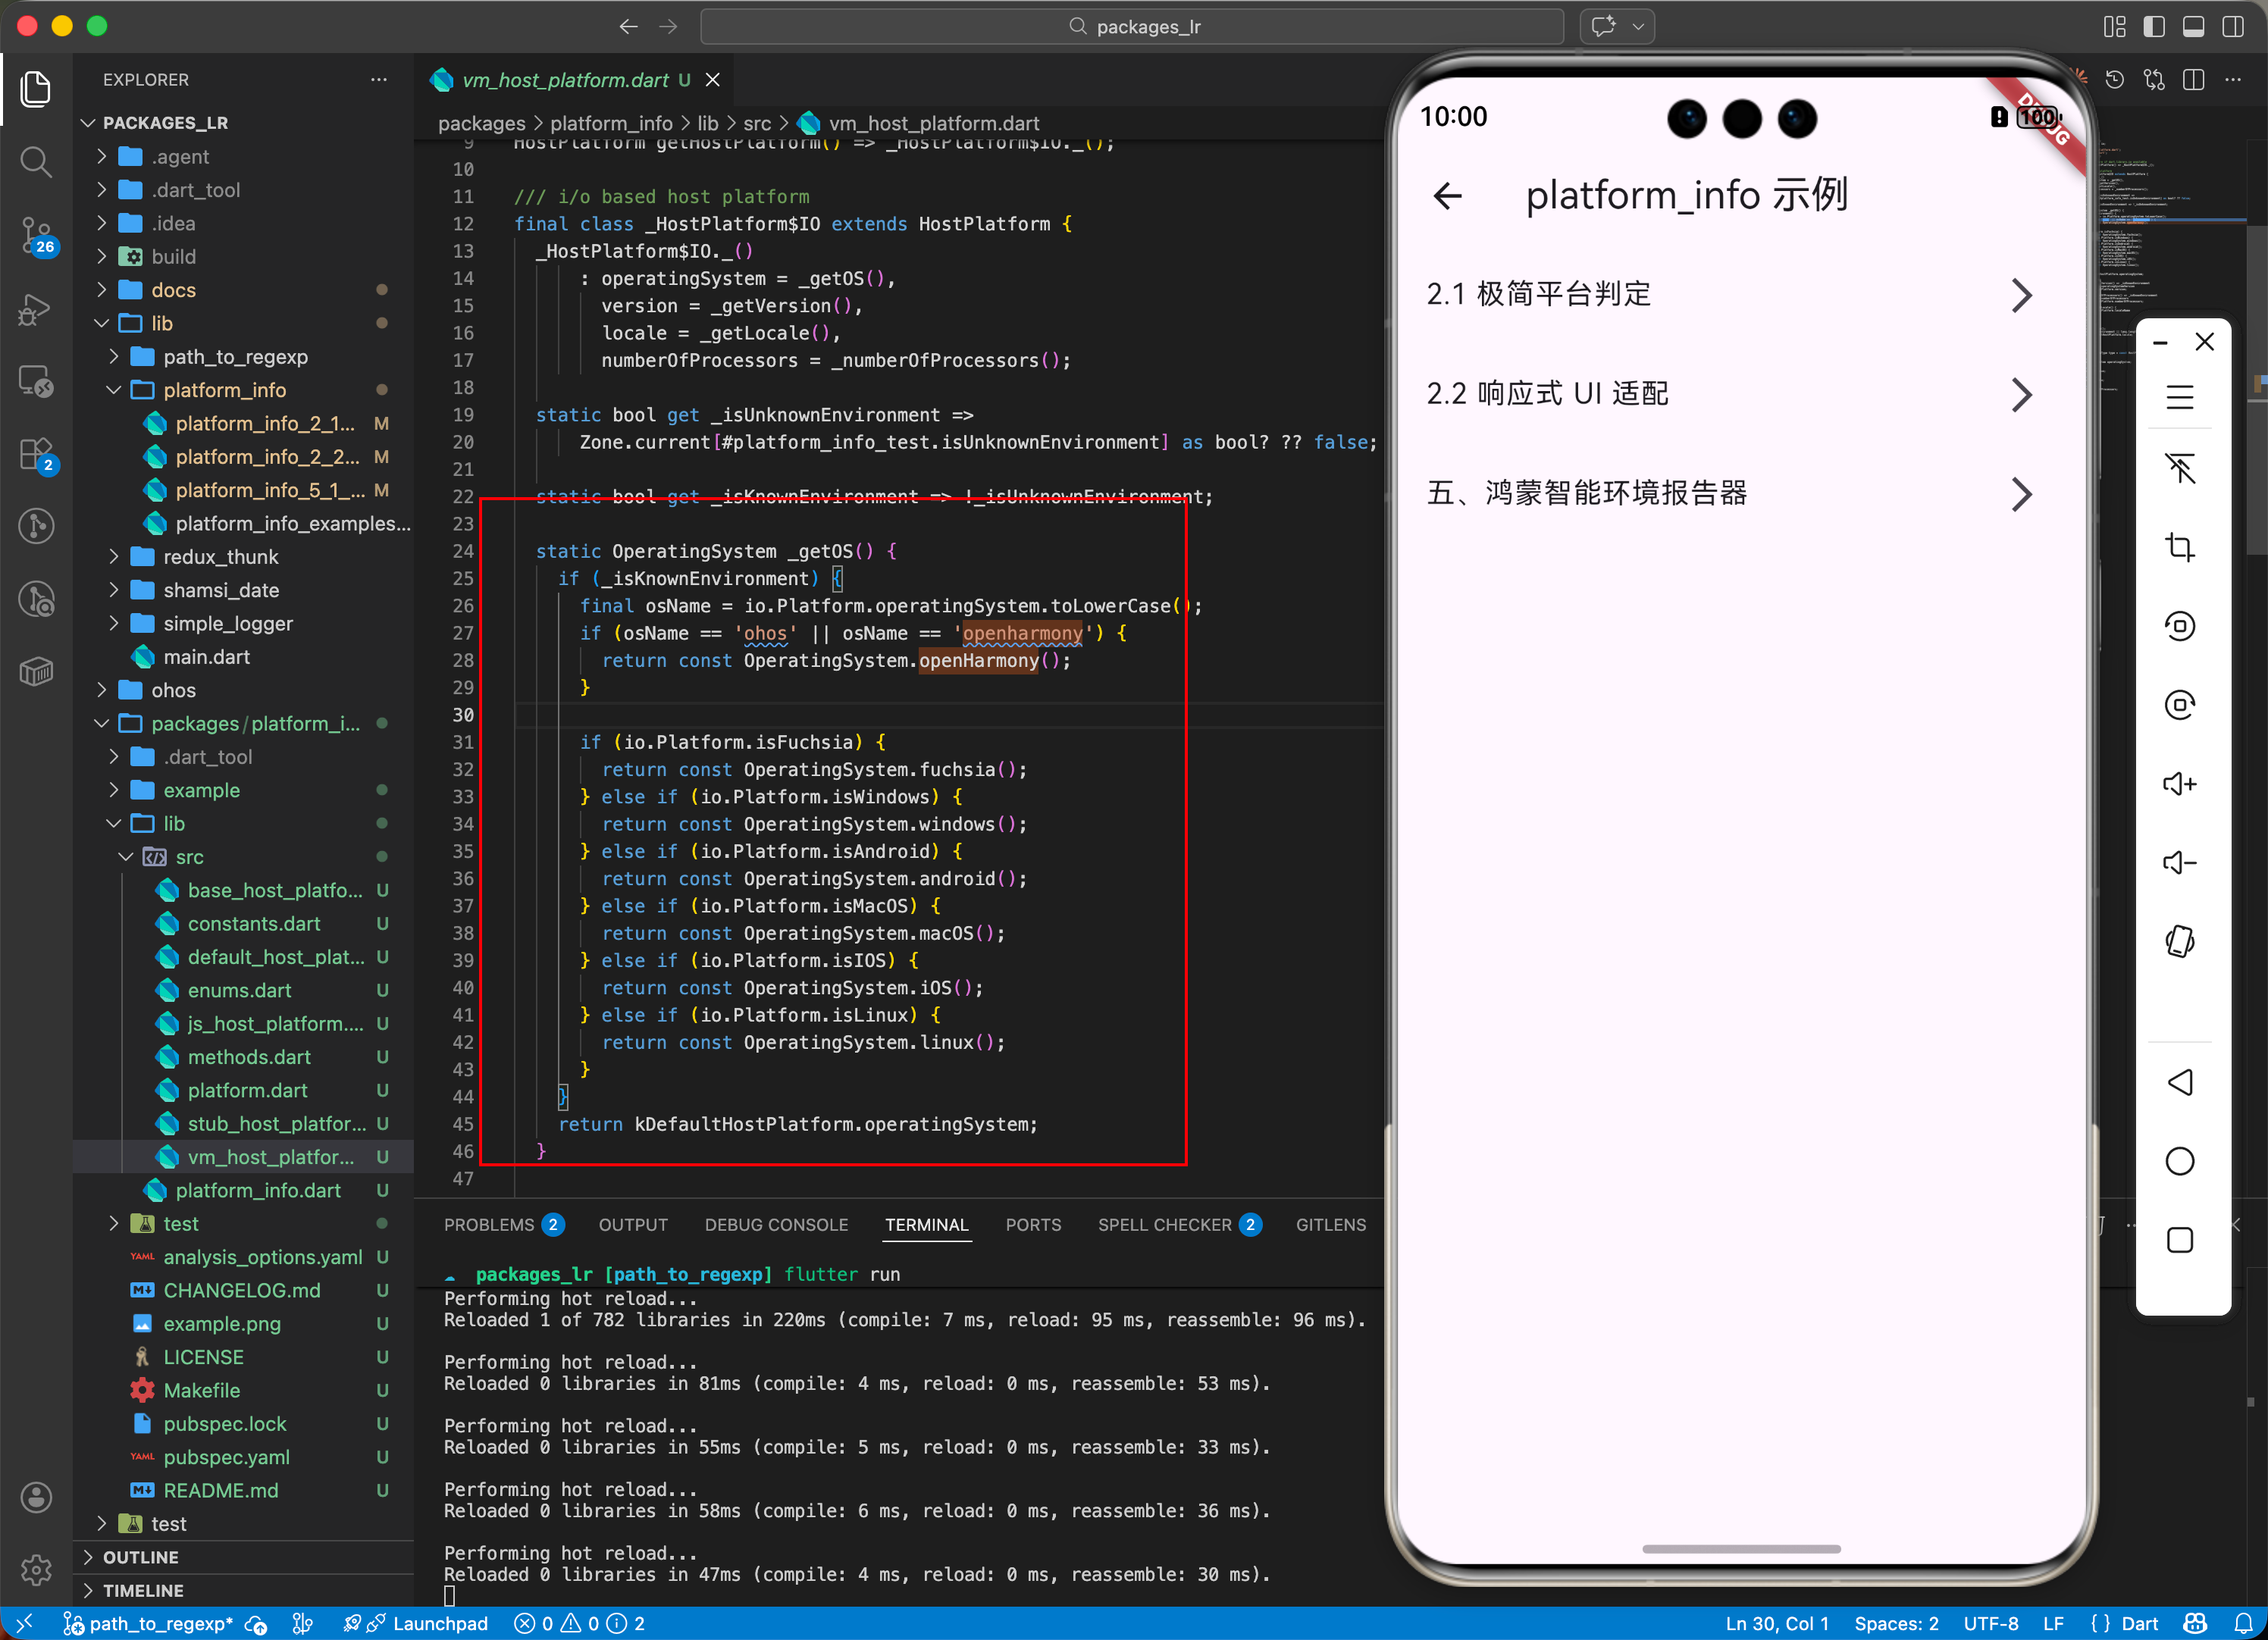2268x1640 pixels.
Task: Open Extensions view in activity bar
Action: click(x=36, y=455)
